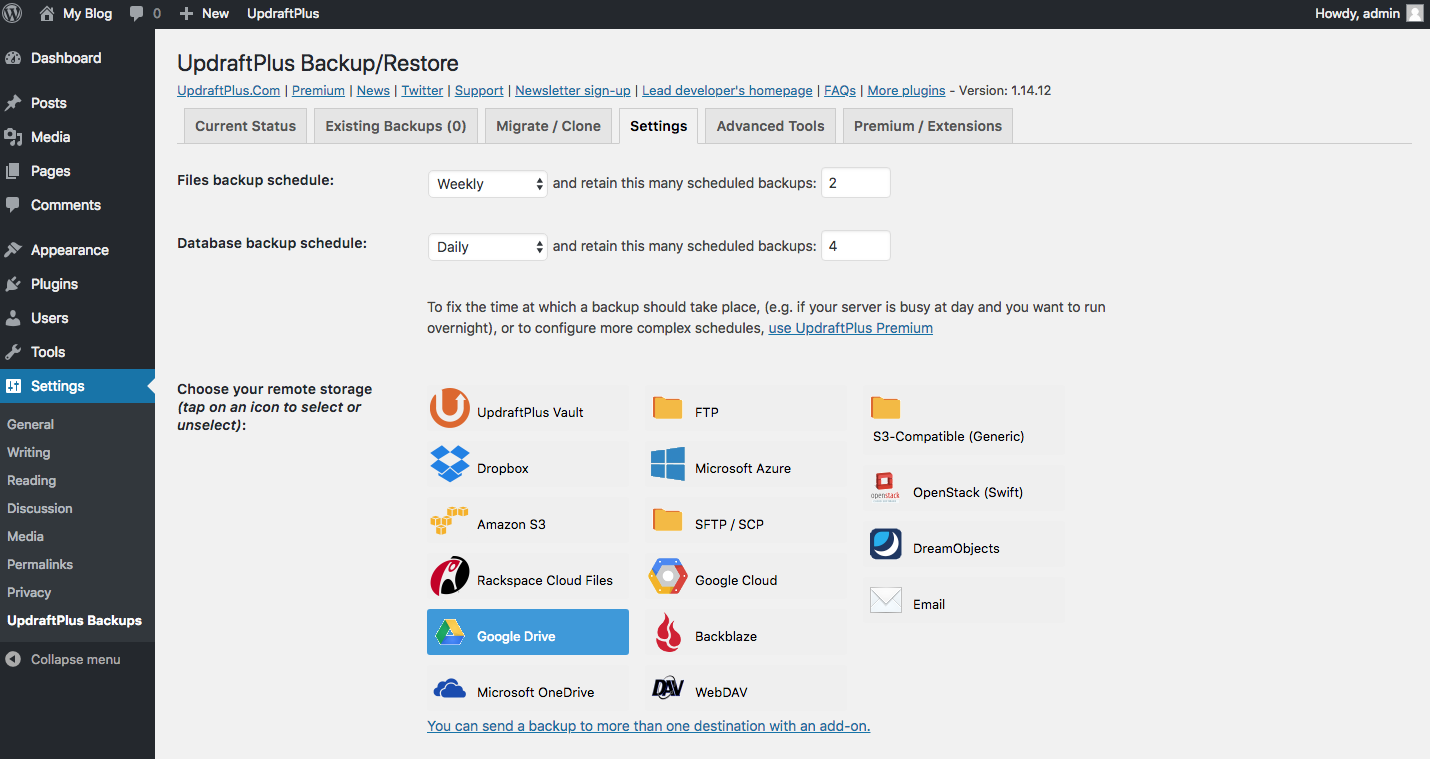Click the More plugins link
This screenshot has height=759, width=1430.
[x=906, y=90]
